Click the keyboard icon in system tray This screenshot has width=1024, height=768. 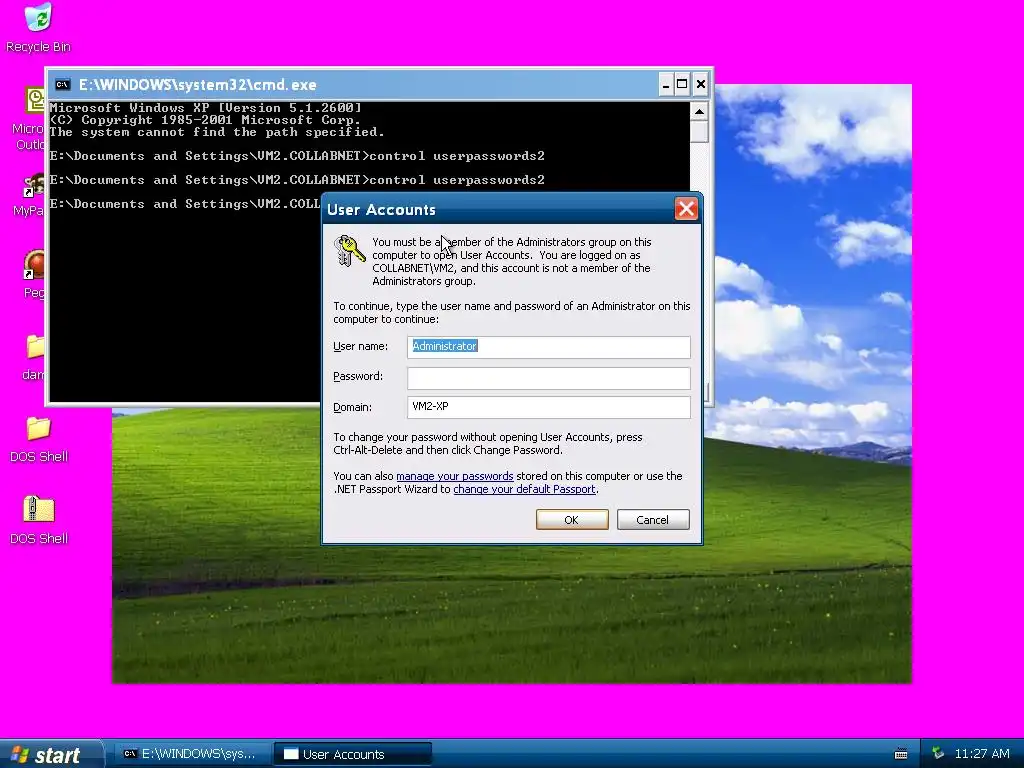tap(901, 754)
